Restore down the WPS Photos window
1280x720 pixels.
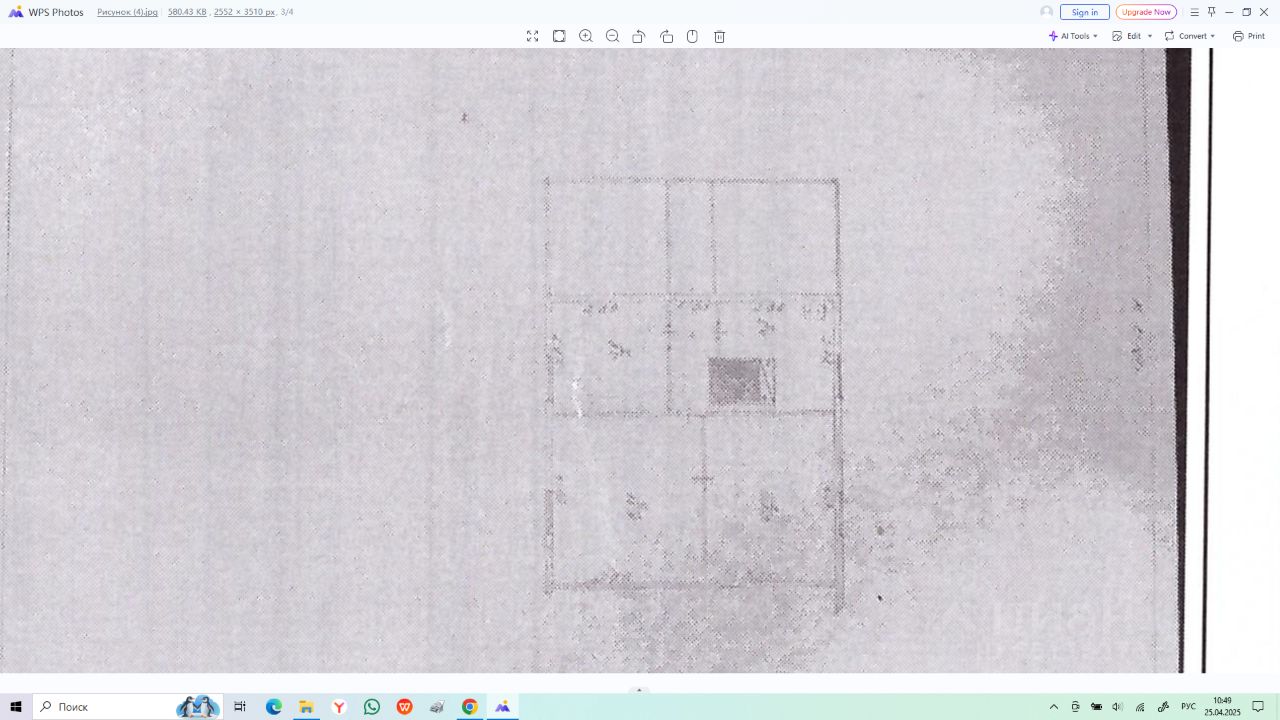[1246, 12]
